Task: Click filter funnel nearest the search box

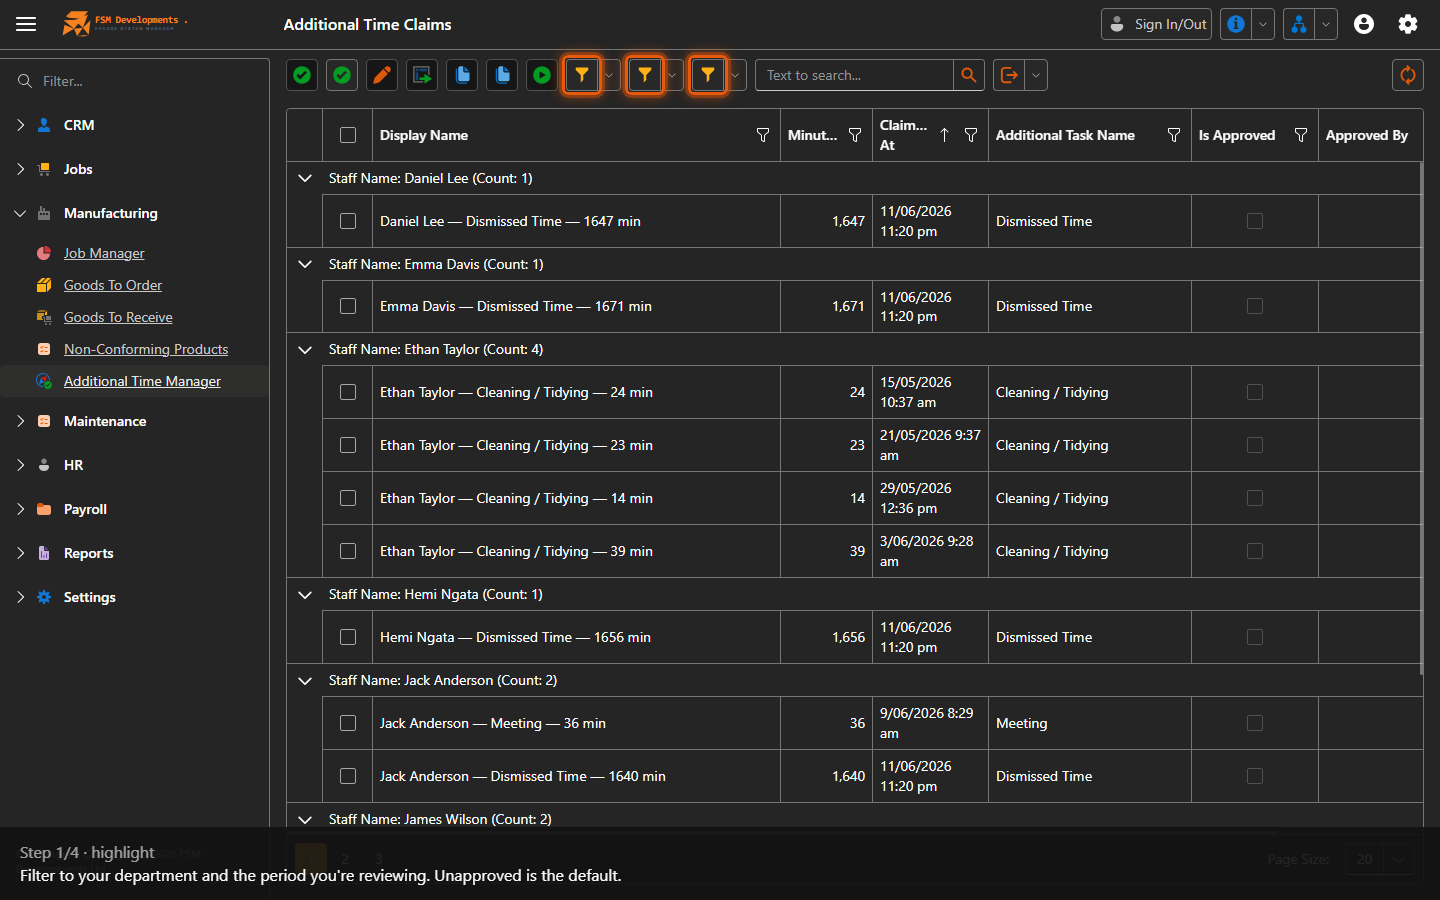Action: click(708, 75)
